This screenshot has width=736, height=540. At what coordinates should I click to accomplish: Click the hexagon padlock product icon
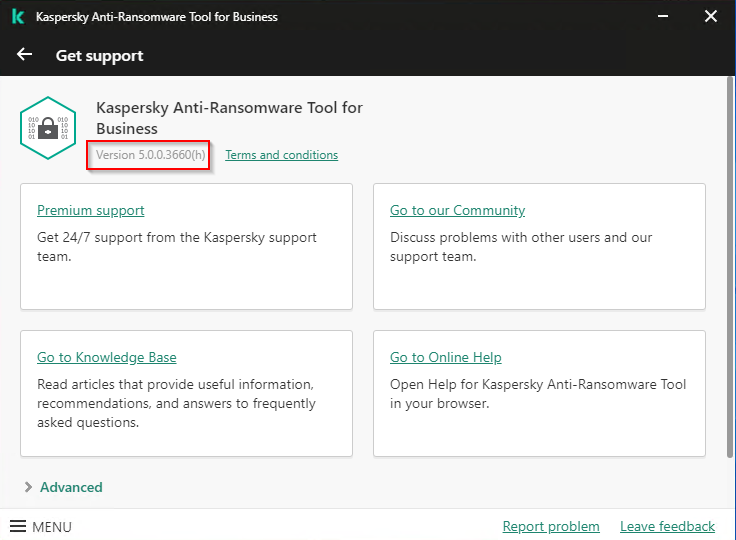[x=48, y=128]
